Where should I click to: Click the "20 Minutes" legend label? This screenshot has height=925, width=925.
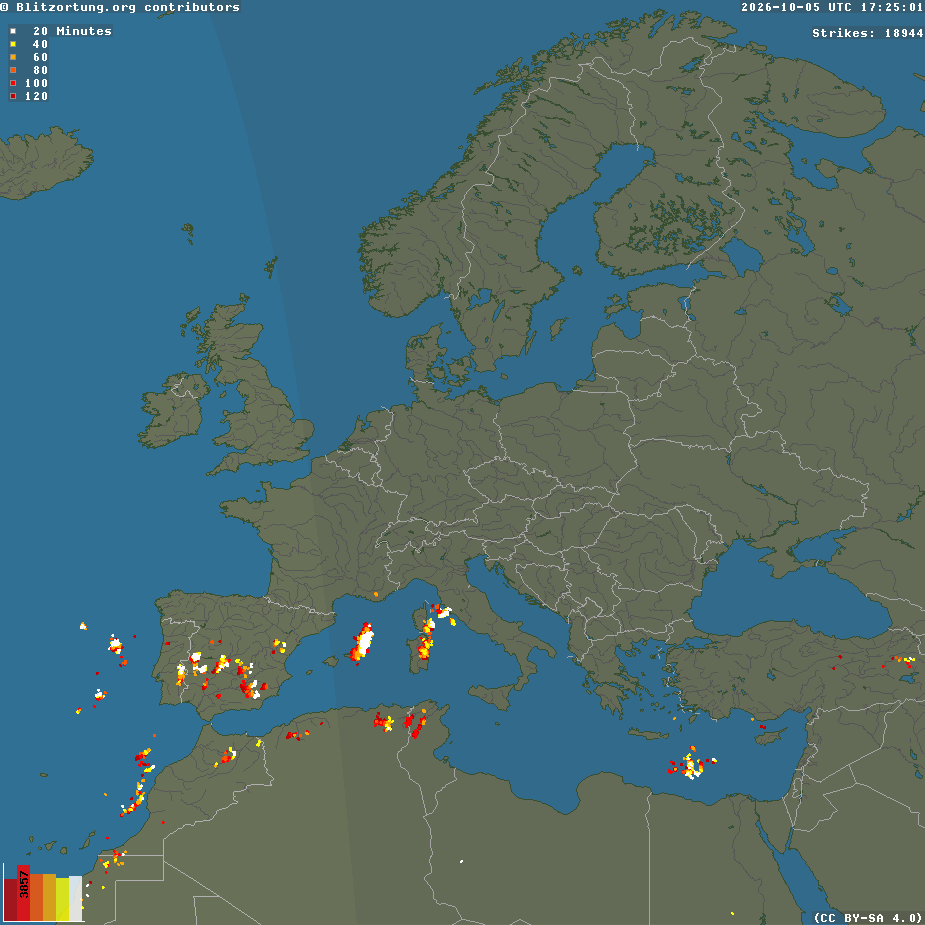point(72,31)
